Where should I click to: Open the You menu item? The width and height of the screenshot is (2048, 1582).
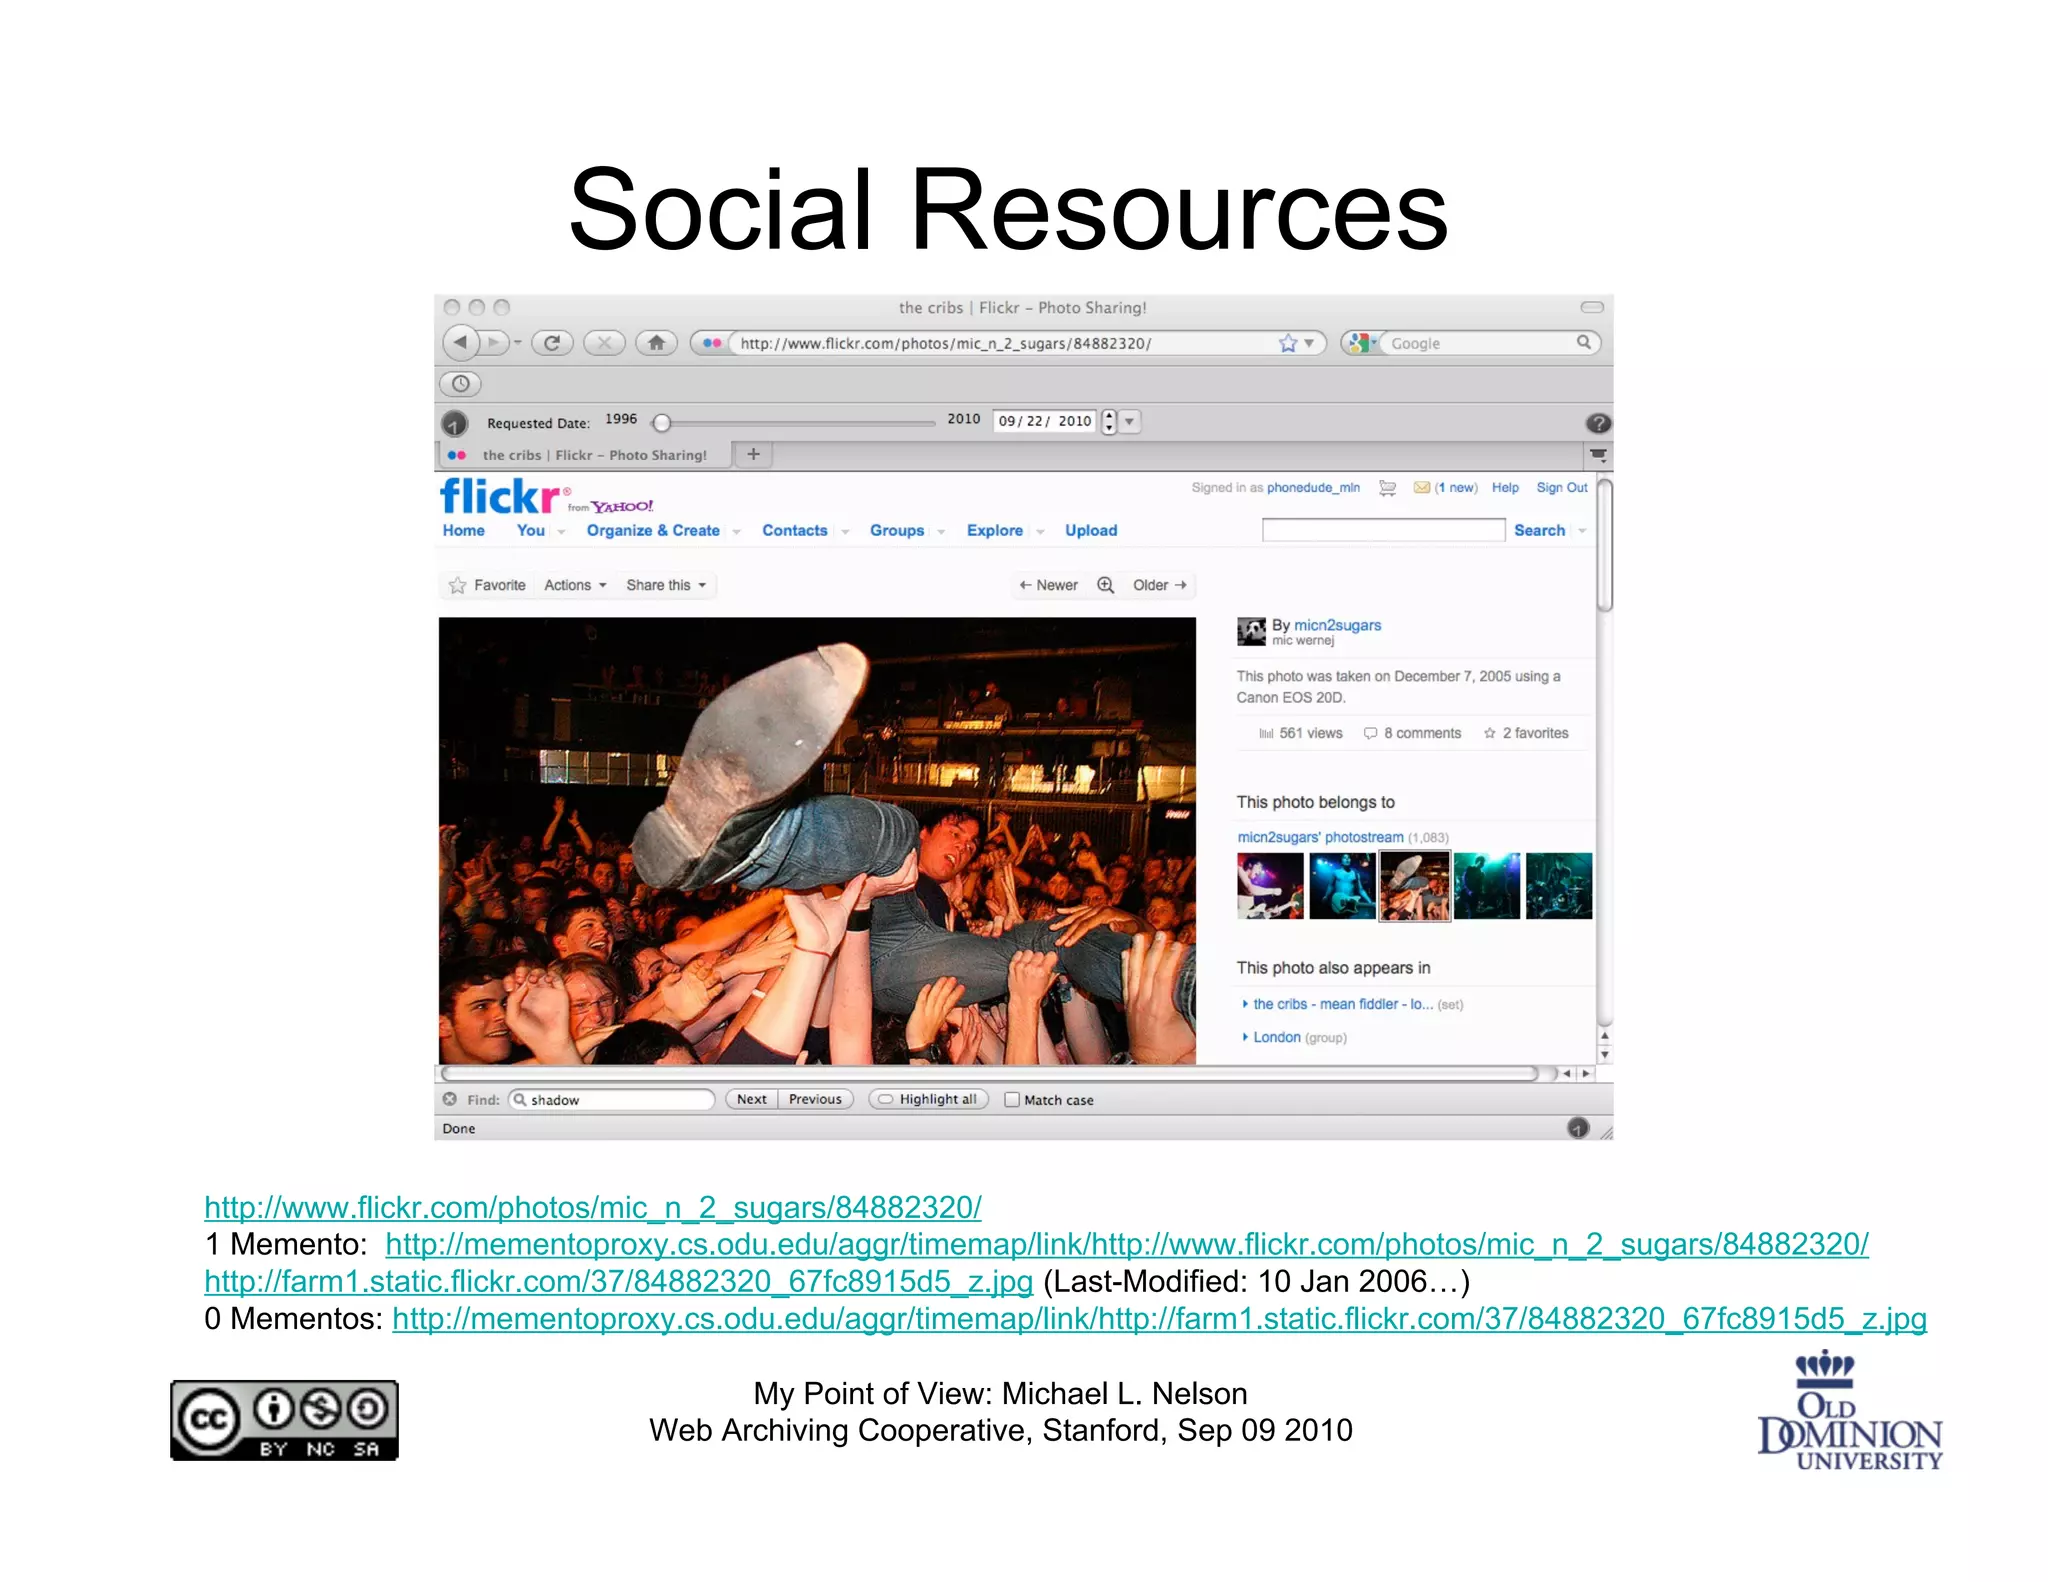click(531, 531)
